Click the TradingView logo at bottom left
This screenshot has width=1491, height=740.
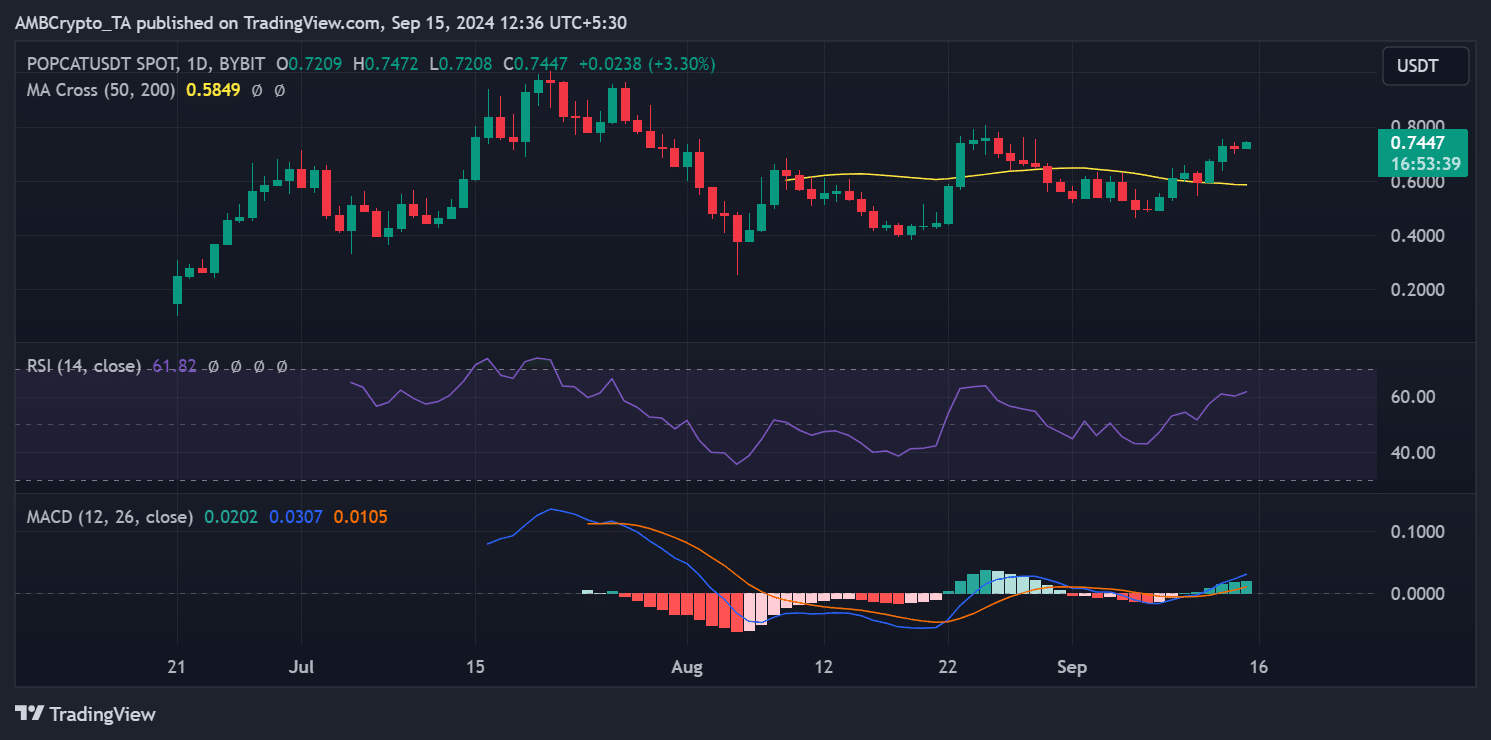click(85, 714)
